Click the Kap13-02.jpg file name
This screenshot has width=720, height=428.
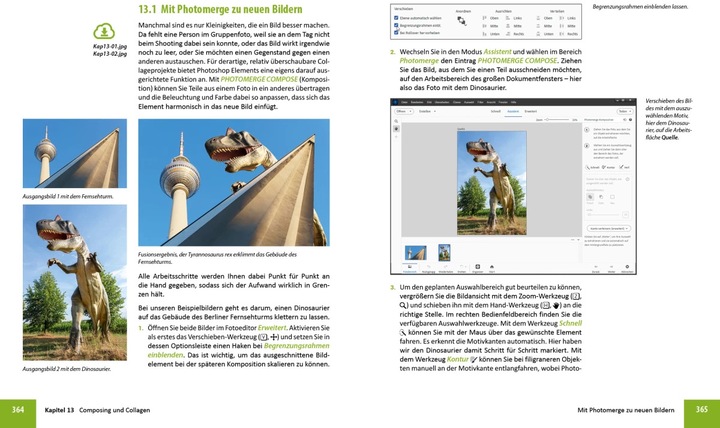[x=110, y=54]
